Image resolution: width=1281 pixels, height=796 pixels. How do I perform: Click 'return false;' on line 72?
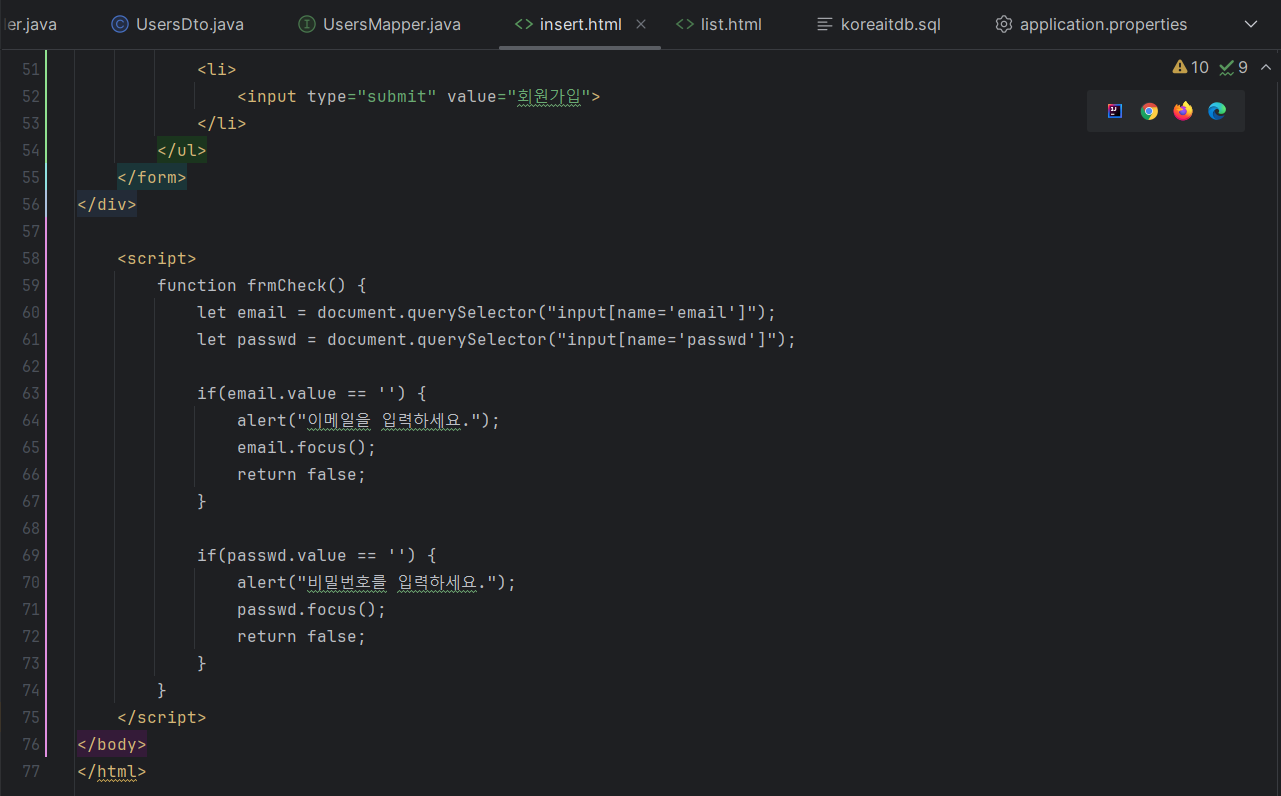(x=302, y=636)
